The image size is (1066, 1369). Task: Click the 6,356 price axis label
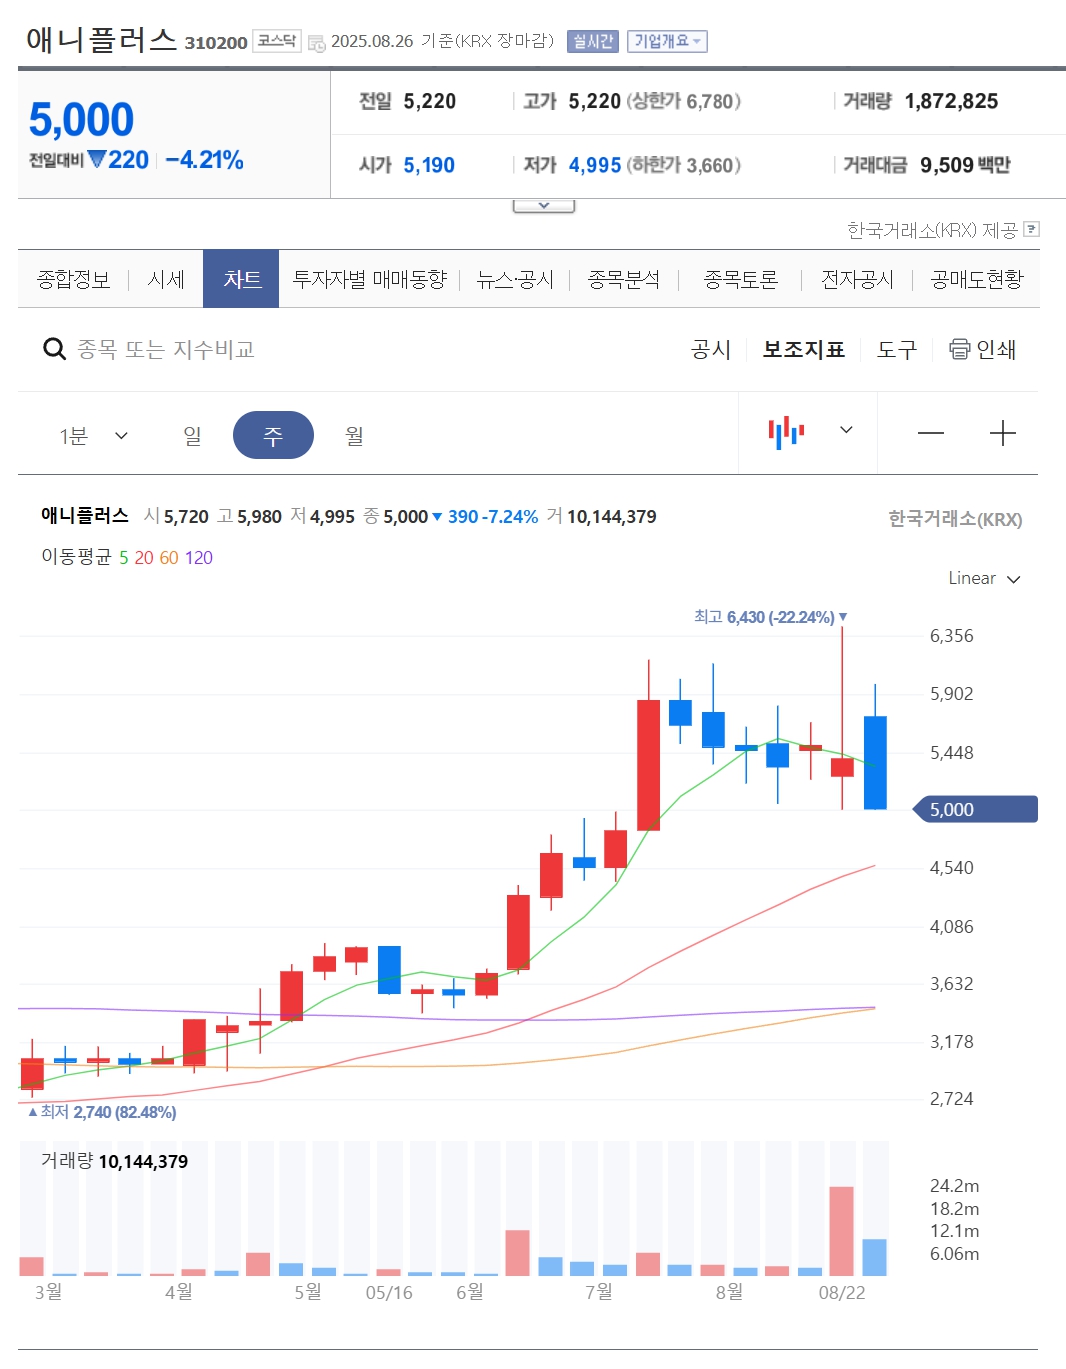(x=952, y=636)
